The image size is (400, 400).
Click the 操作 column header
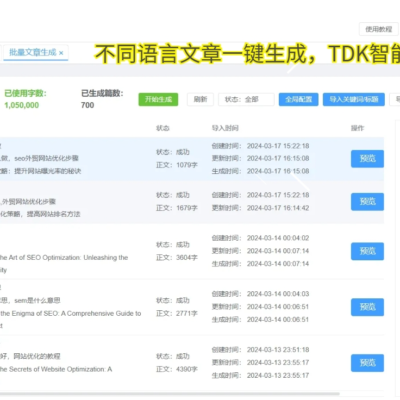tap(357, 128)
